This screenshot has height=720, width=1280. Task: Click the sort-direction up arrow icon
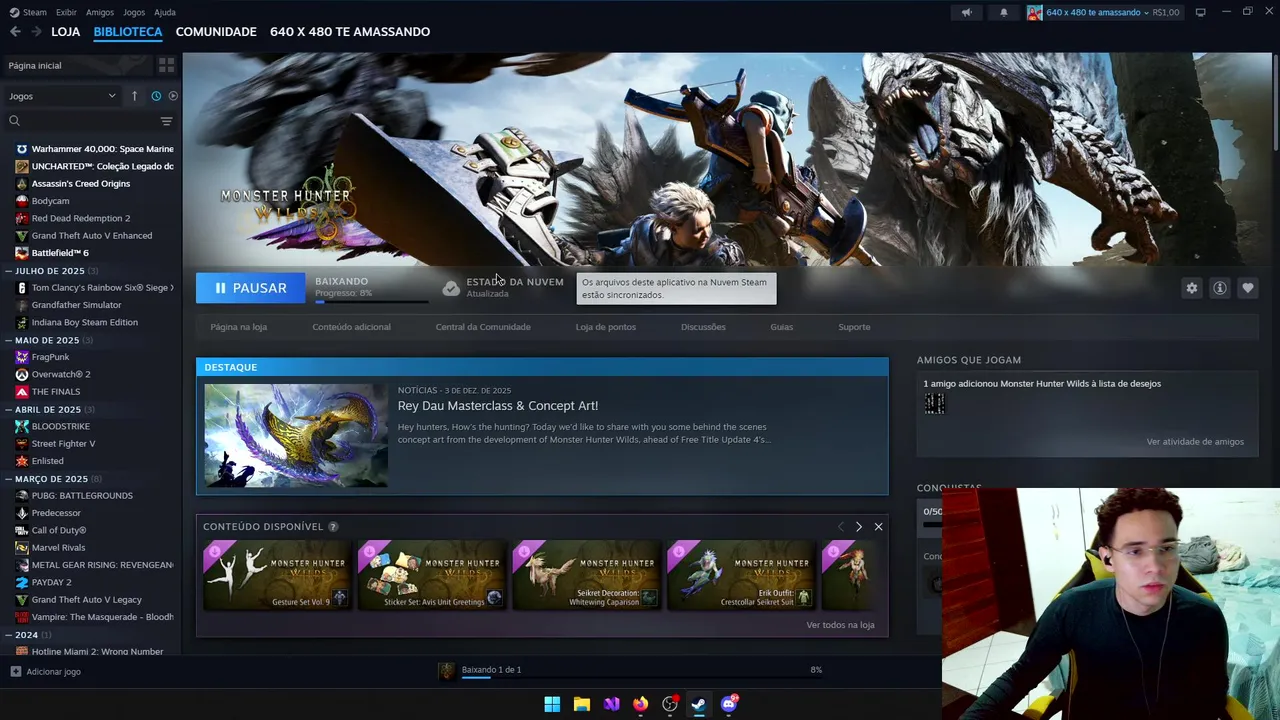(134, 96)
